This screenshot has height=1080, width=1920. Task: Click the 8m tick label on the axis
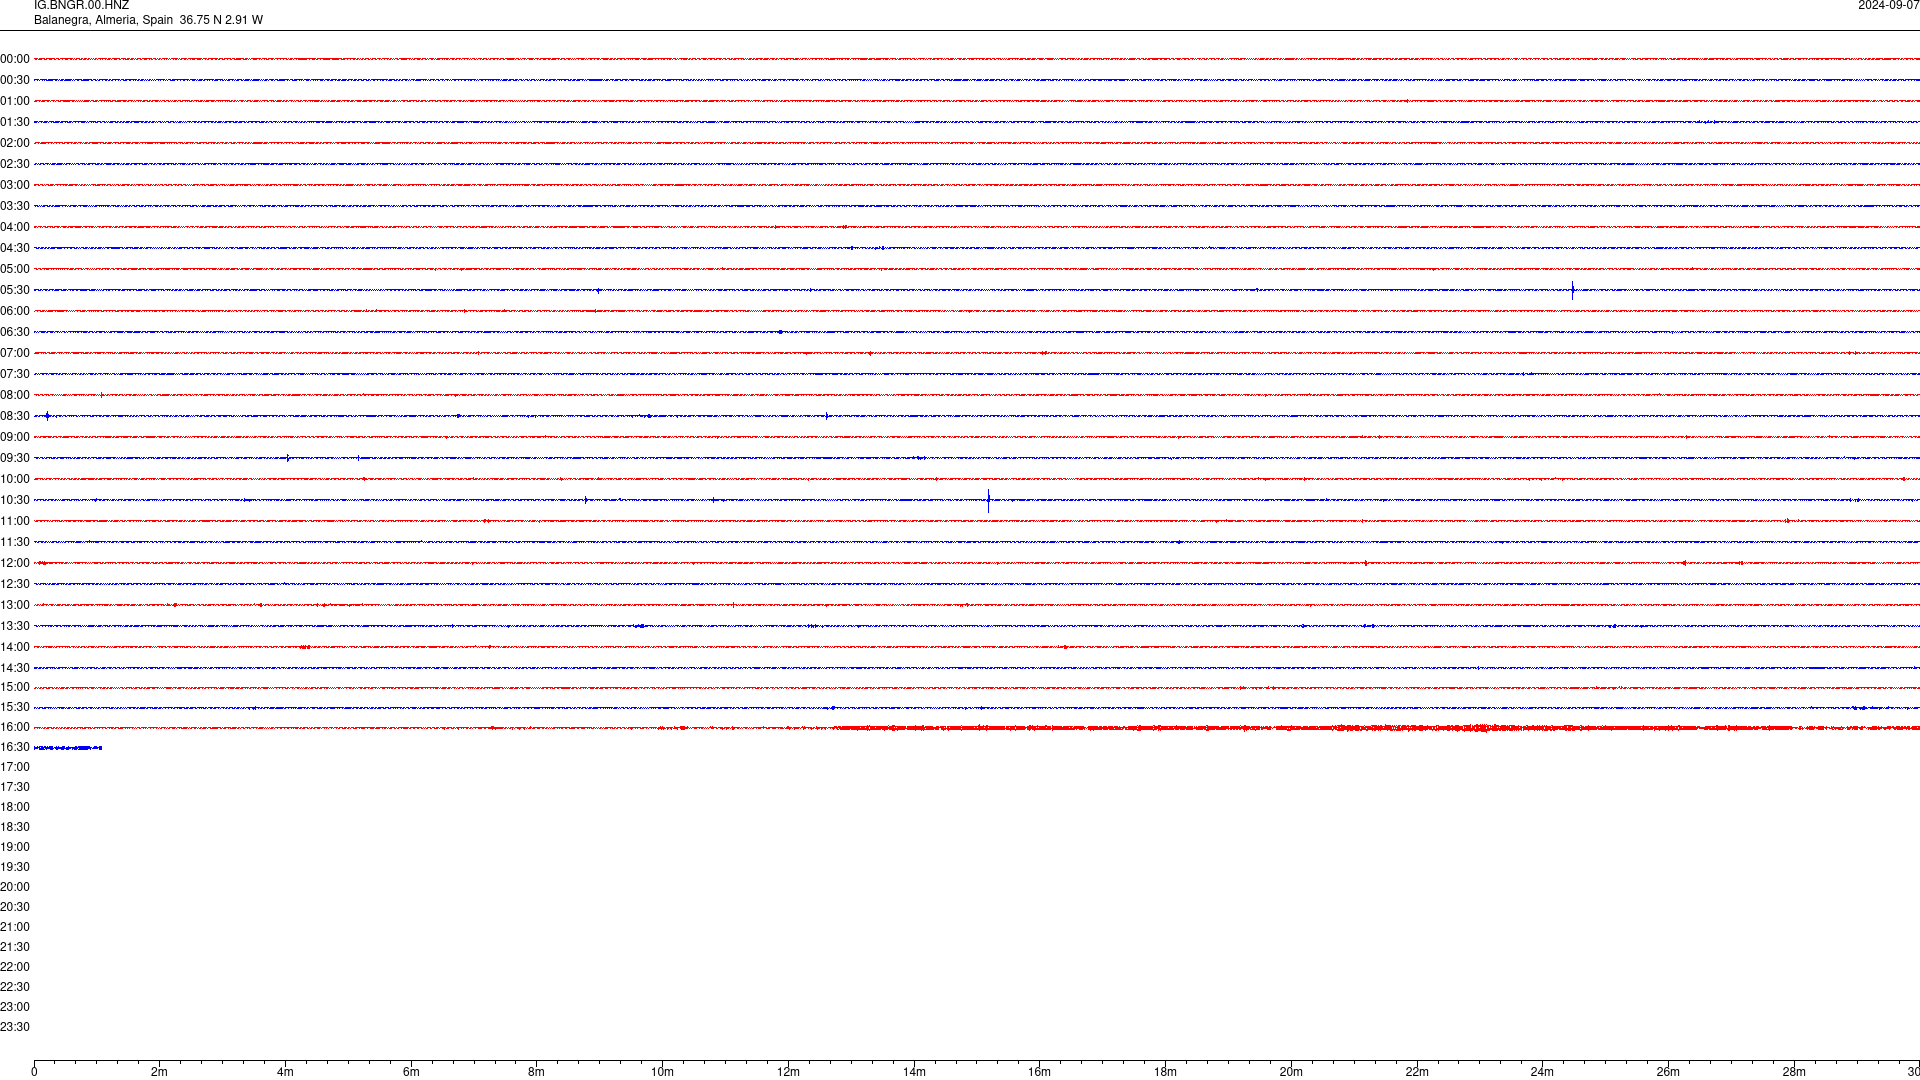click(537, 1072)
